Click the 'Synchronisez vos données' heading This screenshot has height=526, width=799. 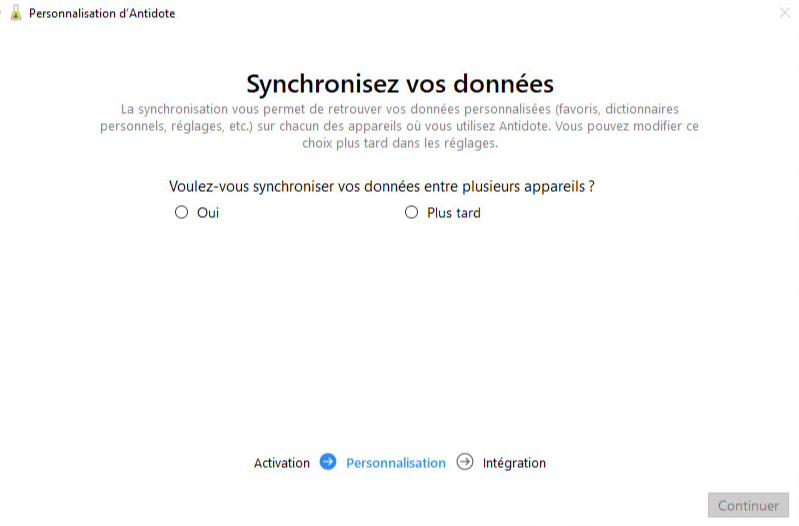pos(400,82)
